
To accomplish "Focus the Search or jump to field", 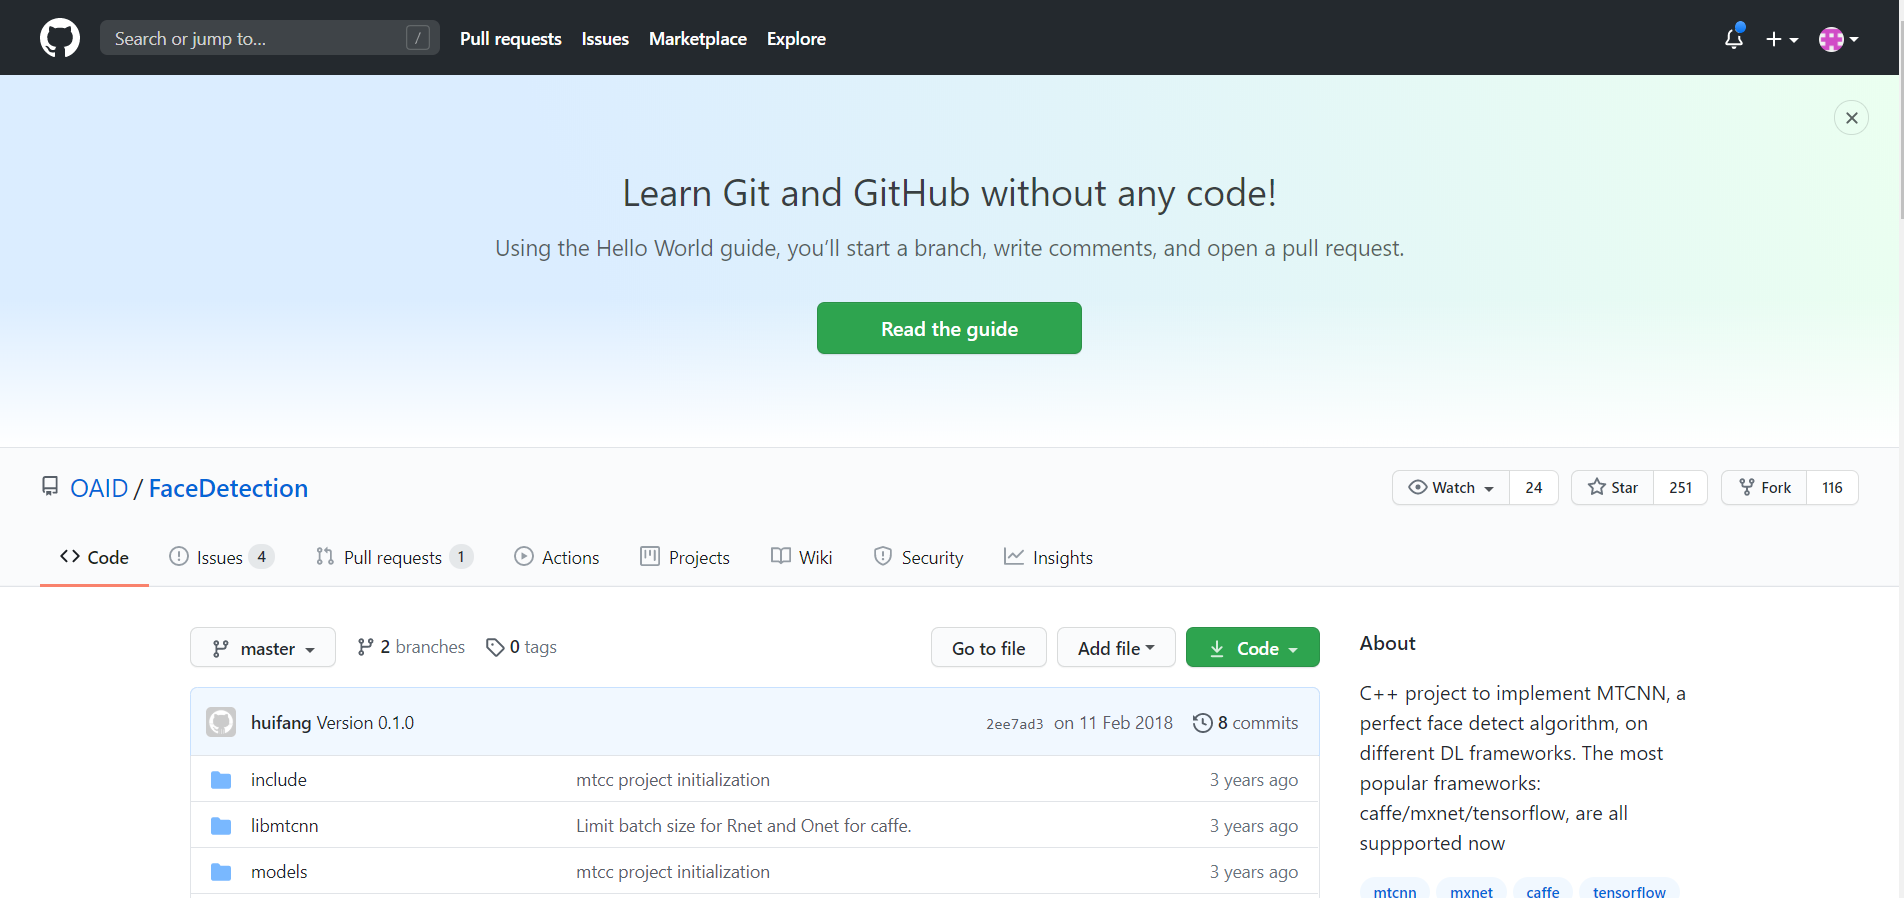I will click(269, 38).
